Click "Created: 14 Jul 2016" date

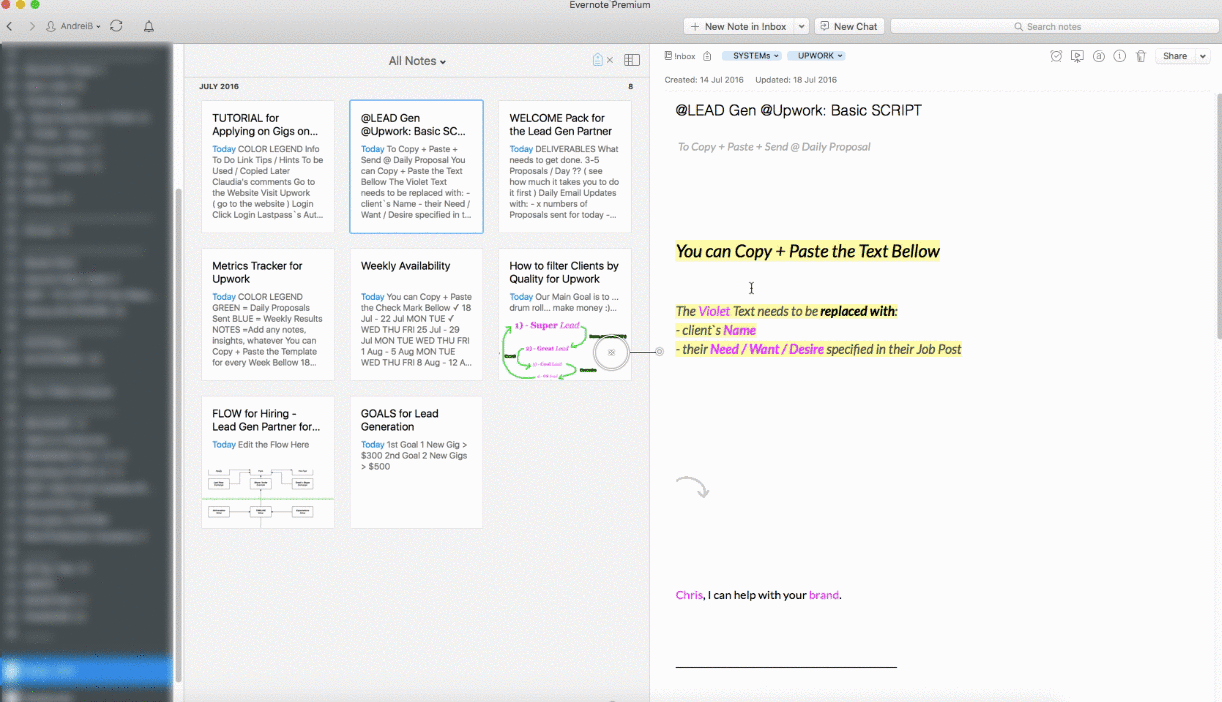pyautogui.click(x=704, y=80)
